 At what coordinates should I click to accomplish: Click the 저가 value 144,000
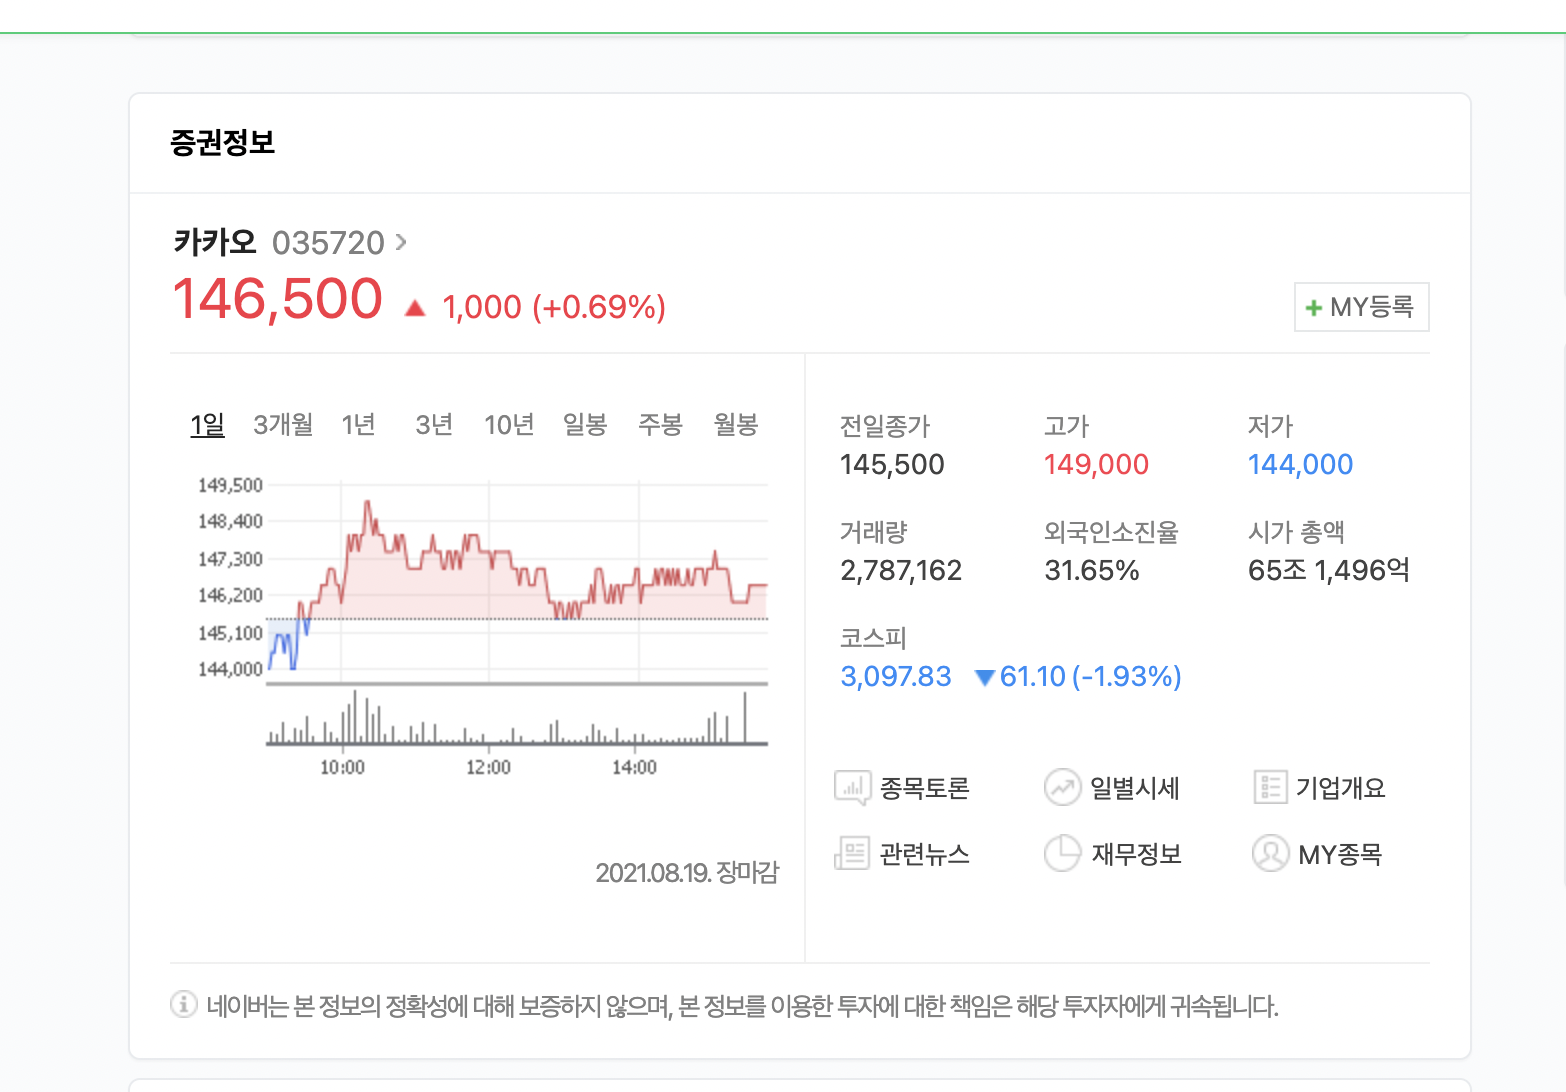click(1300, 464)
